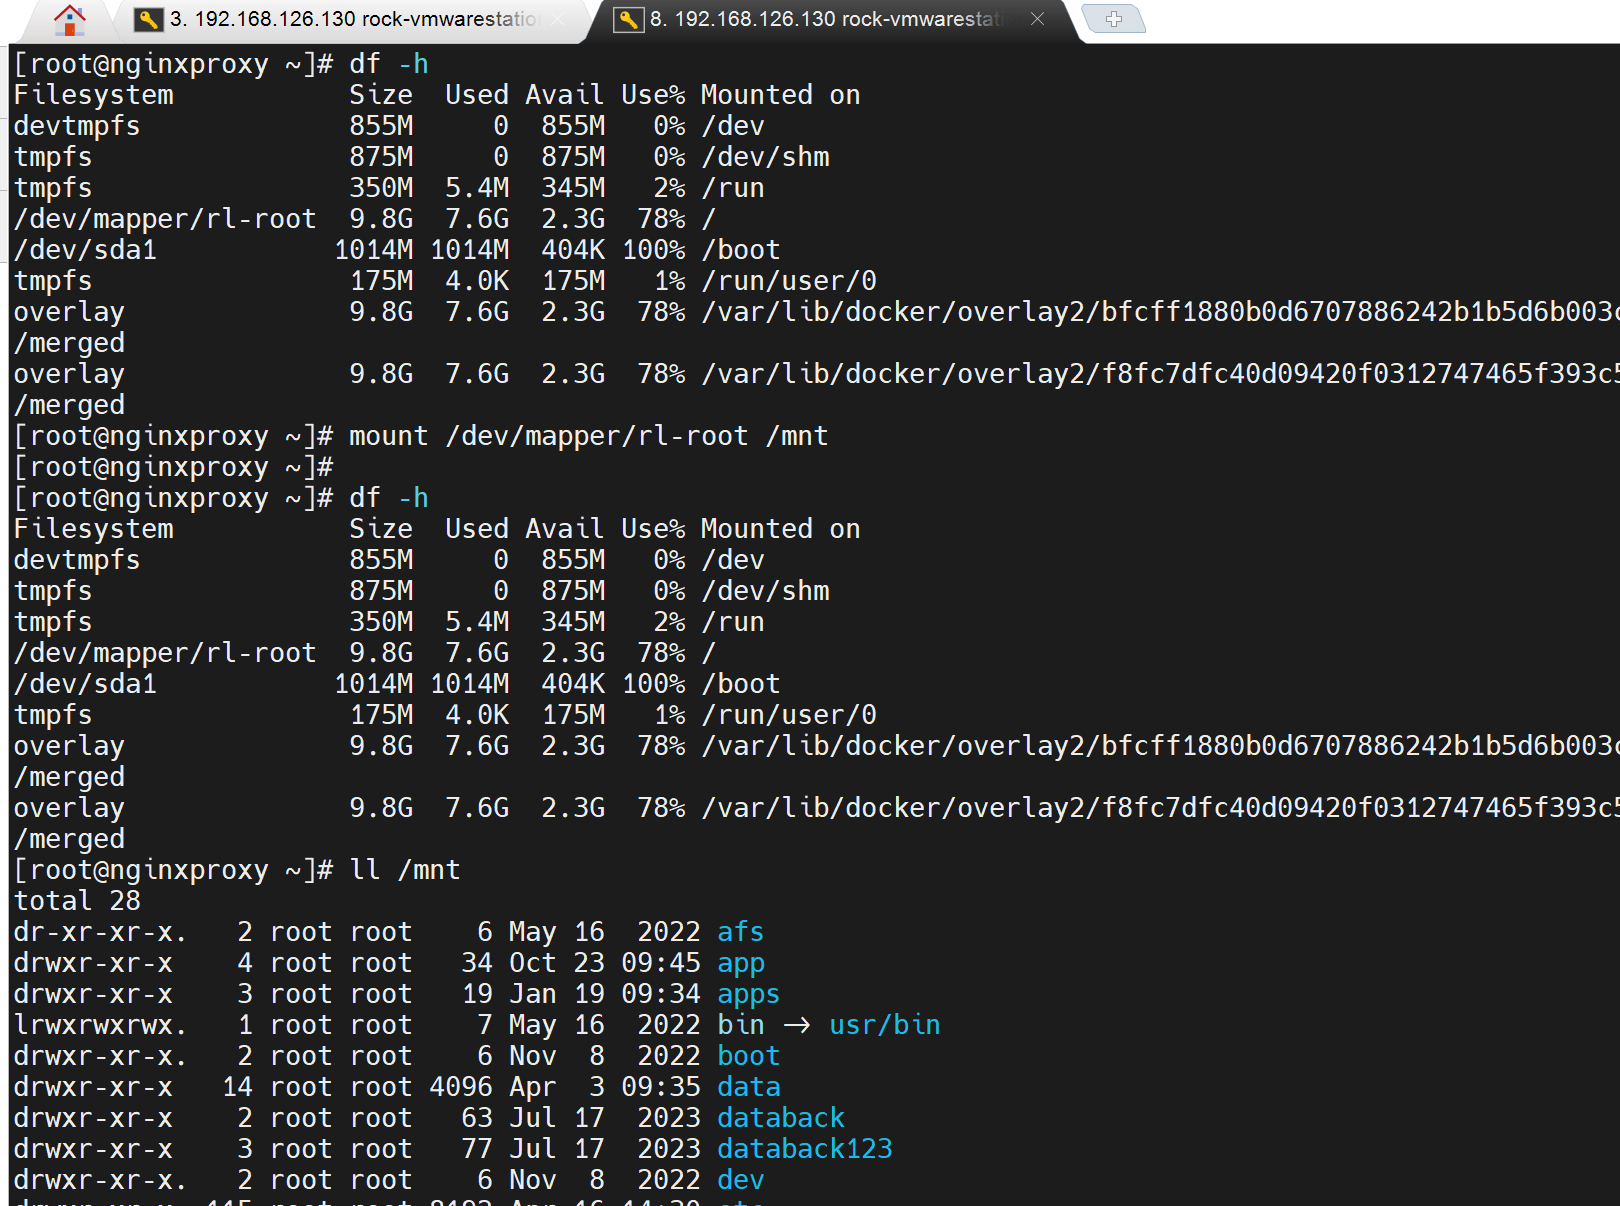Click the bin symlink name in listing
This screenshot has height=1206, width=1620.
[x=740, y=1025]
